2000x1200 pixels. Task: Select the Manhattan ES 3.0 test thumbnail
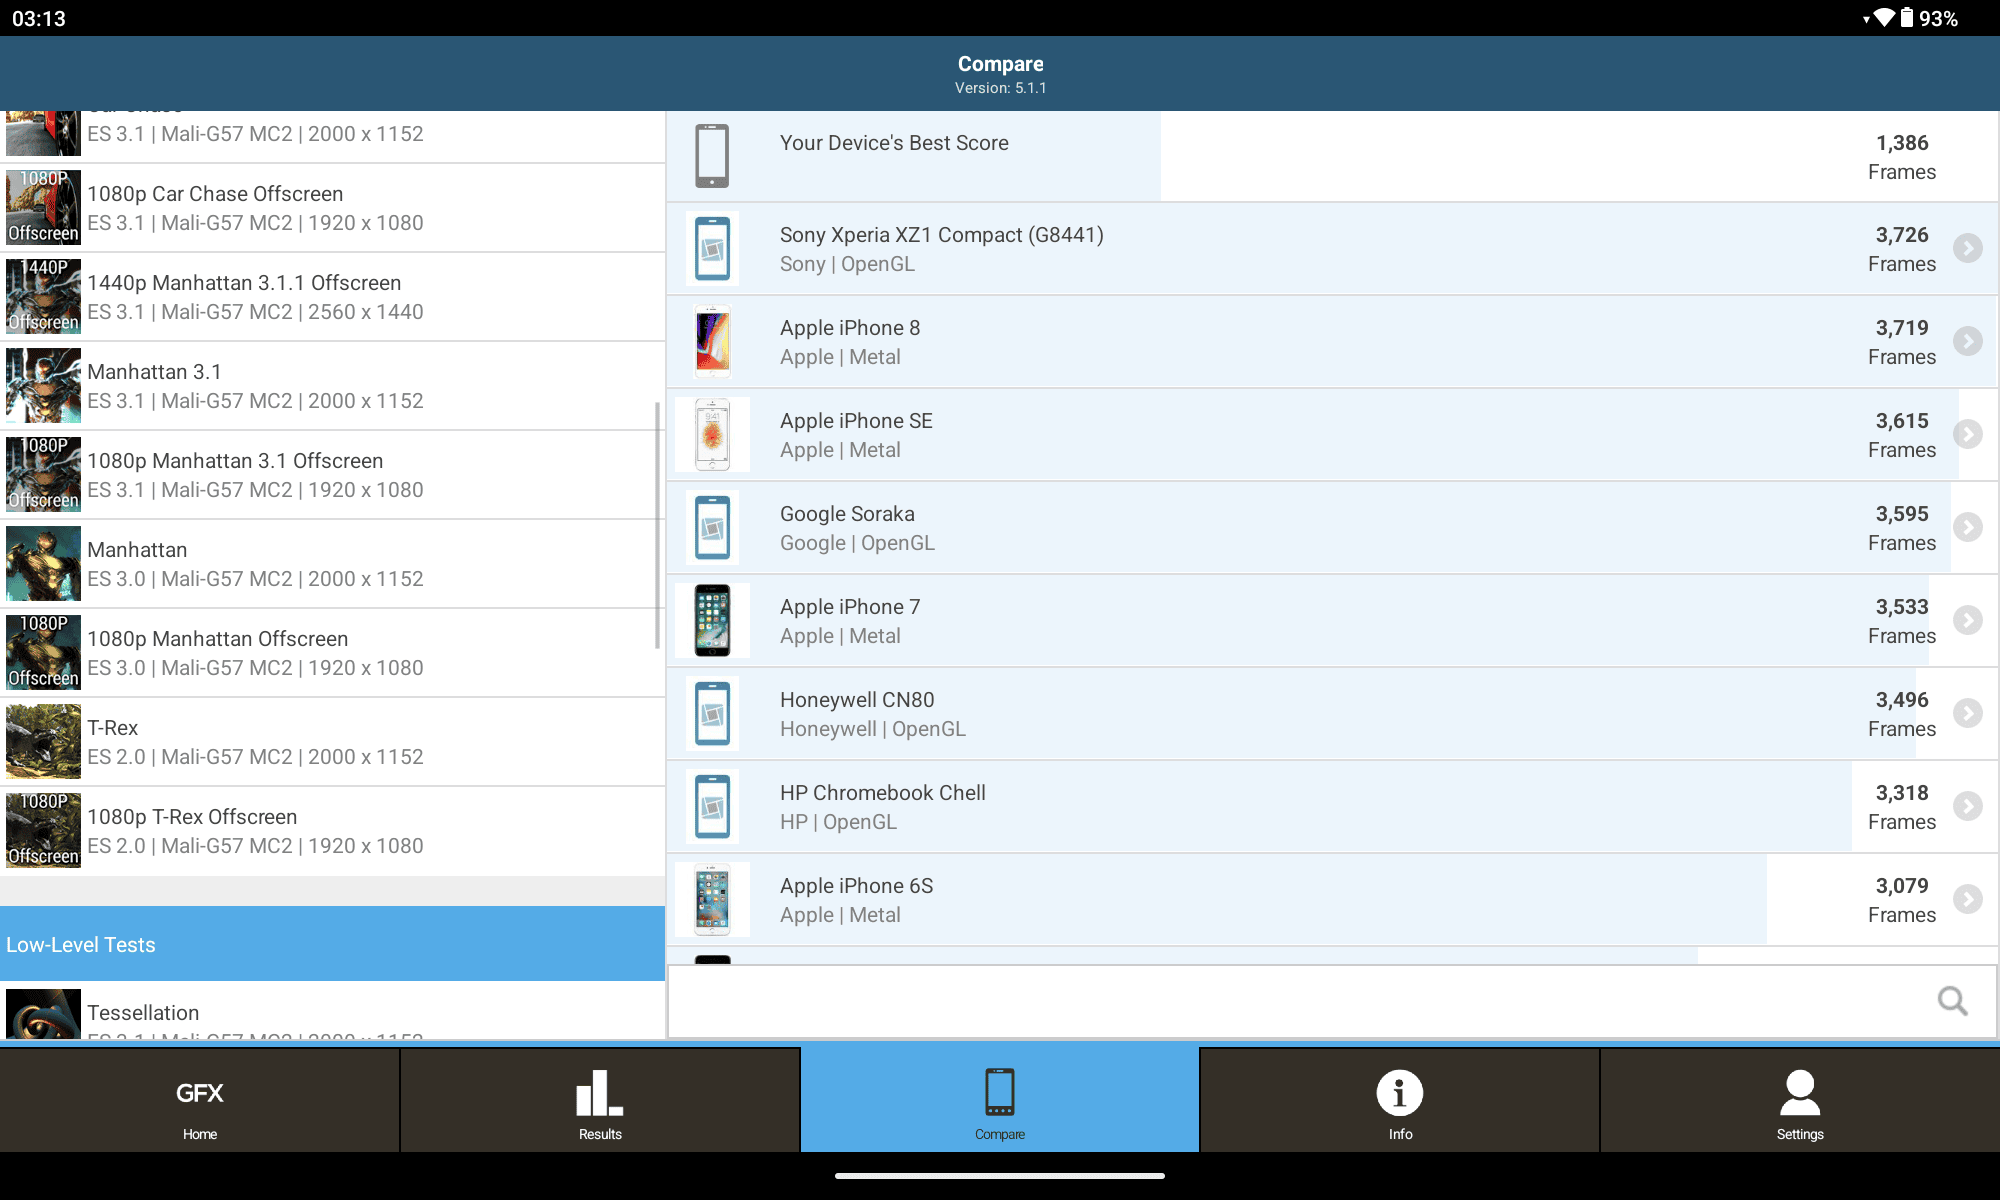43,563
